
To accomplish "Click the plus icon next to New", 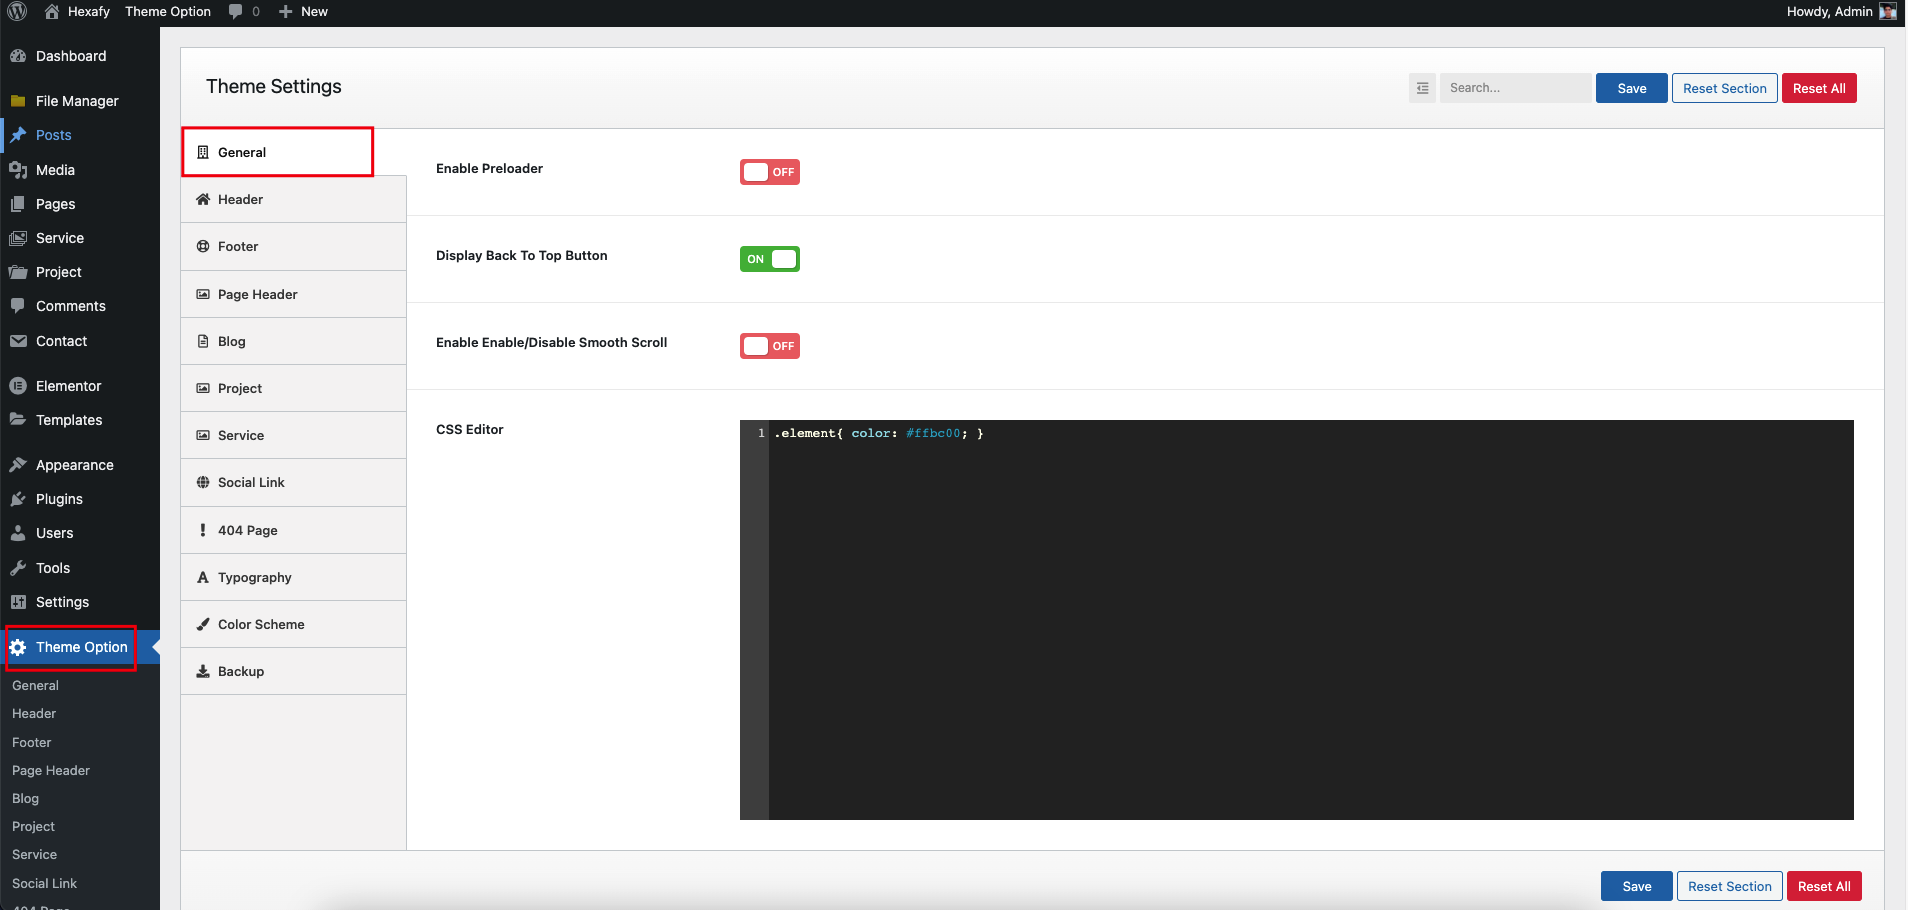I will (286, 11).
